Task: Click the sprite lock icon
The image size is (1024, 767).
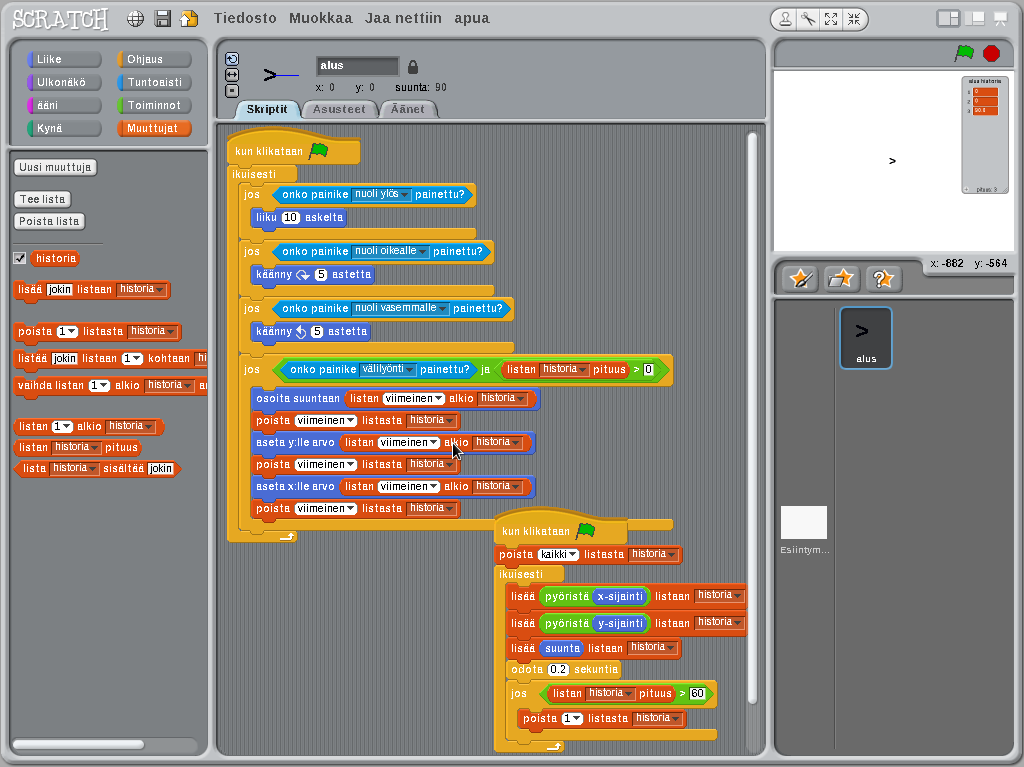Action: pyautogui.click(x=413, y=67)
